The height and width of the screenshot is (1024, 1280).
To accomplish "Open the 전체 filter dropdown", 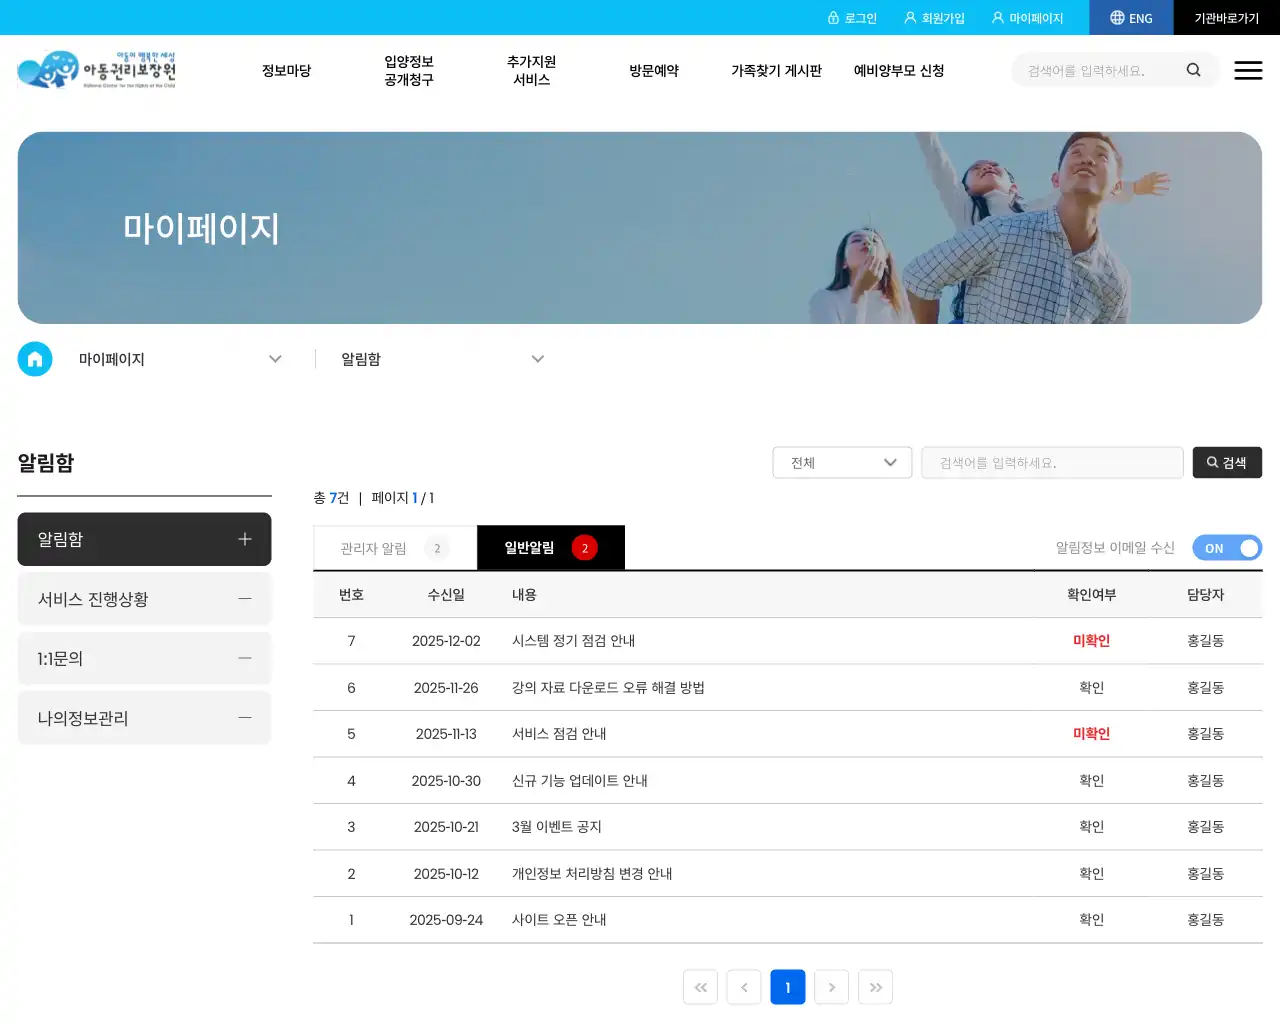I will pyautogui.click(x=842, y=462).
